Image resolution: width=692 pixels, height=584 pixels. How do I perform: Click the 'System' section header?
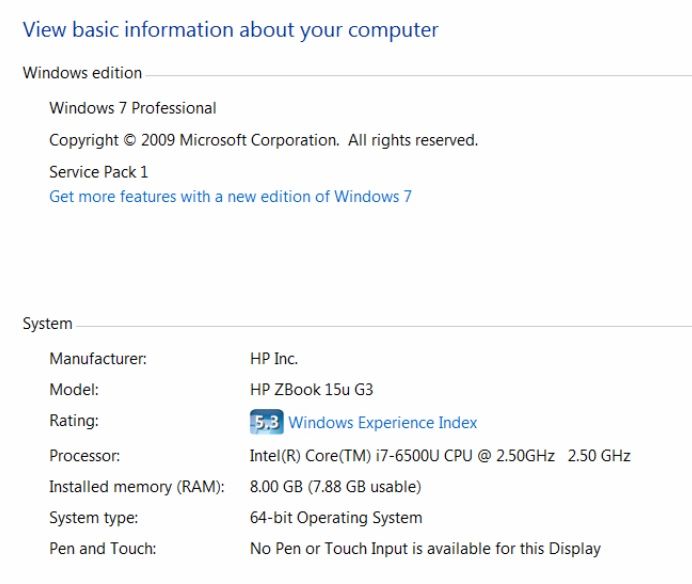(x=47, y=324)
